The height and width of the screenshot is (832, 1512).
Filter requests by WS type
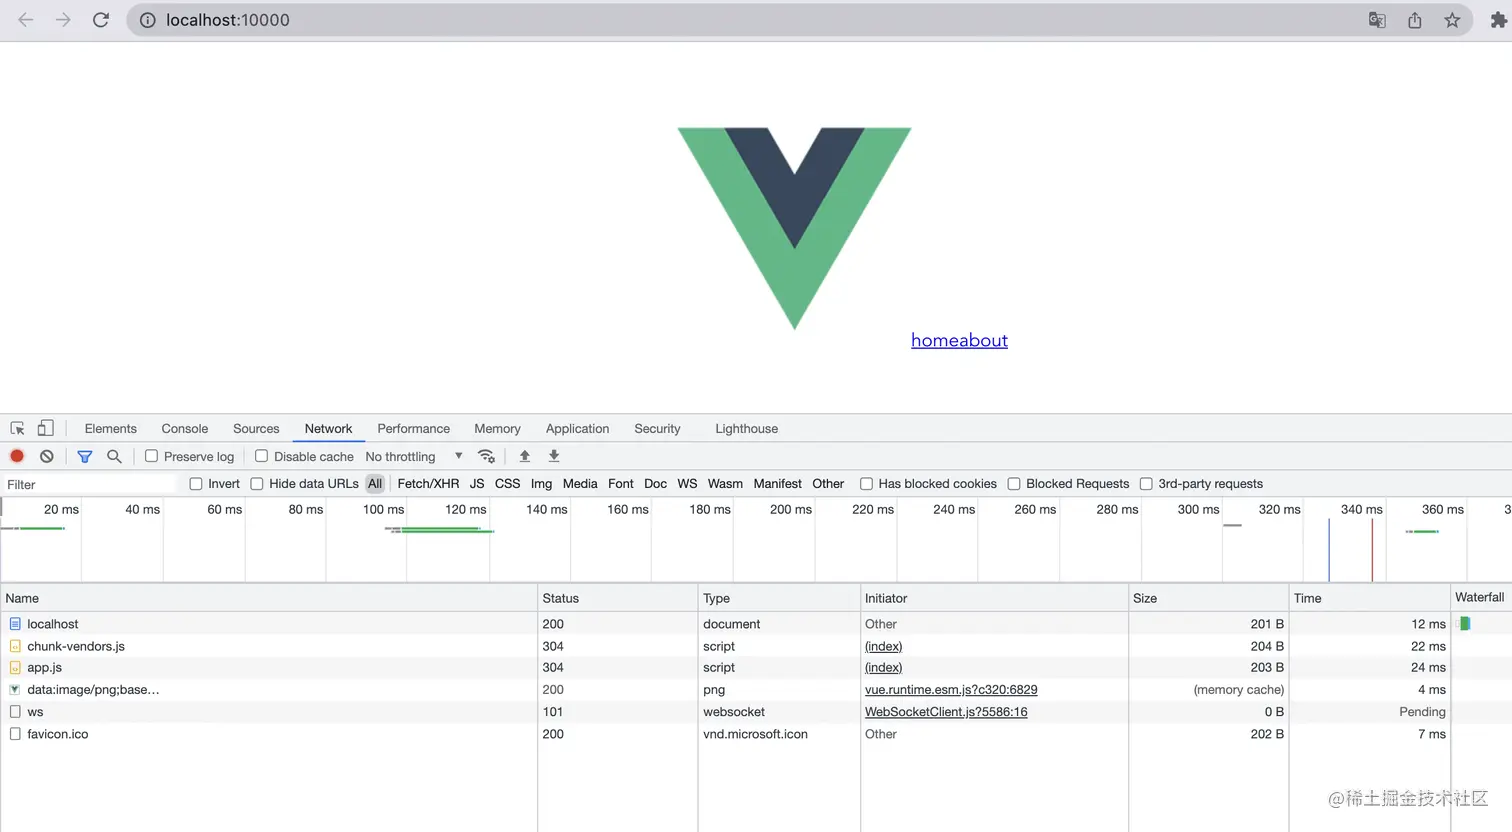pyautogui.click(x=687, y=484)
